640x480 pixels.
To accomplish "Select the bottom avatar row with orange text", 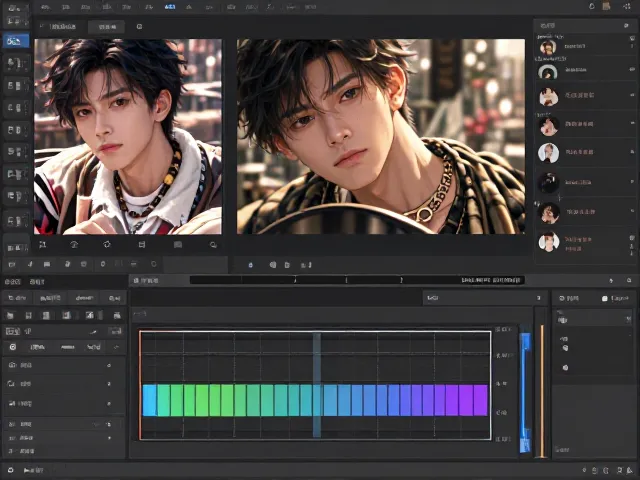I will (x=585, y=243).
